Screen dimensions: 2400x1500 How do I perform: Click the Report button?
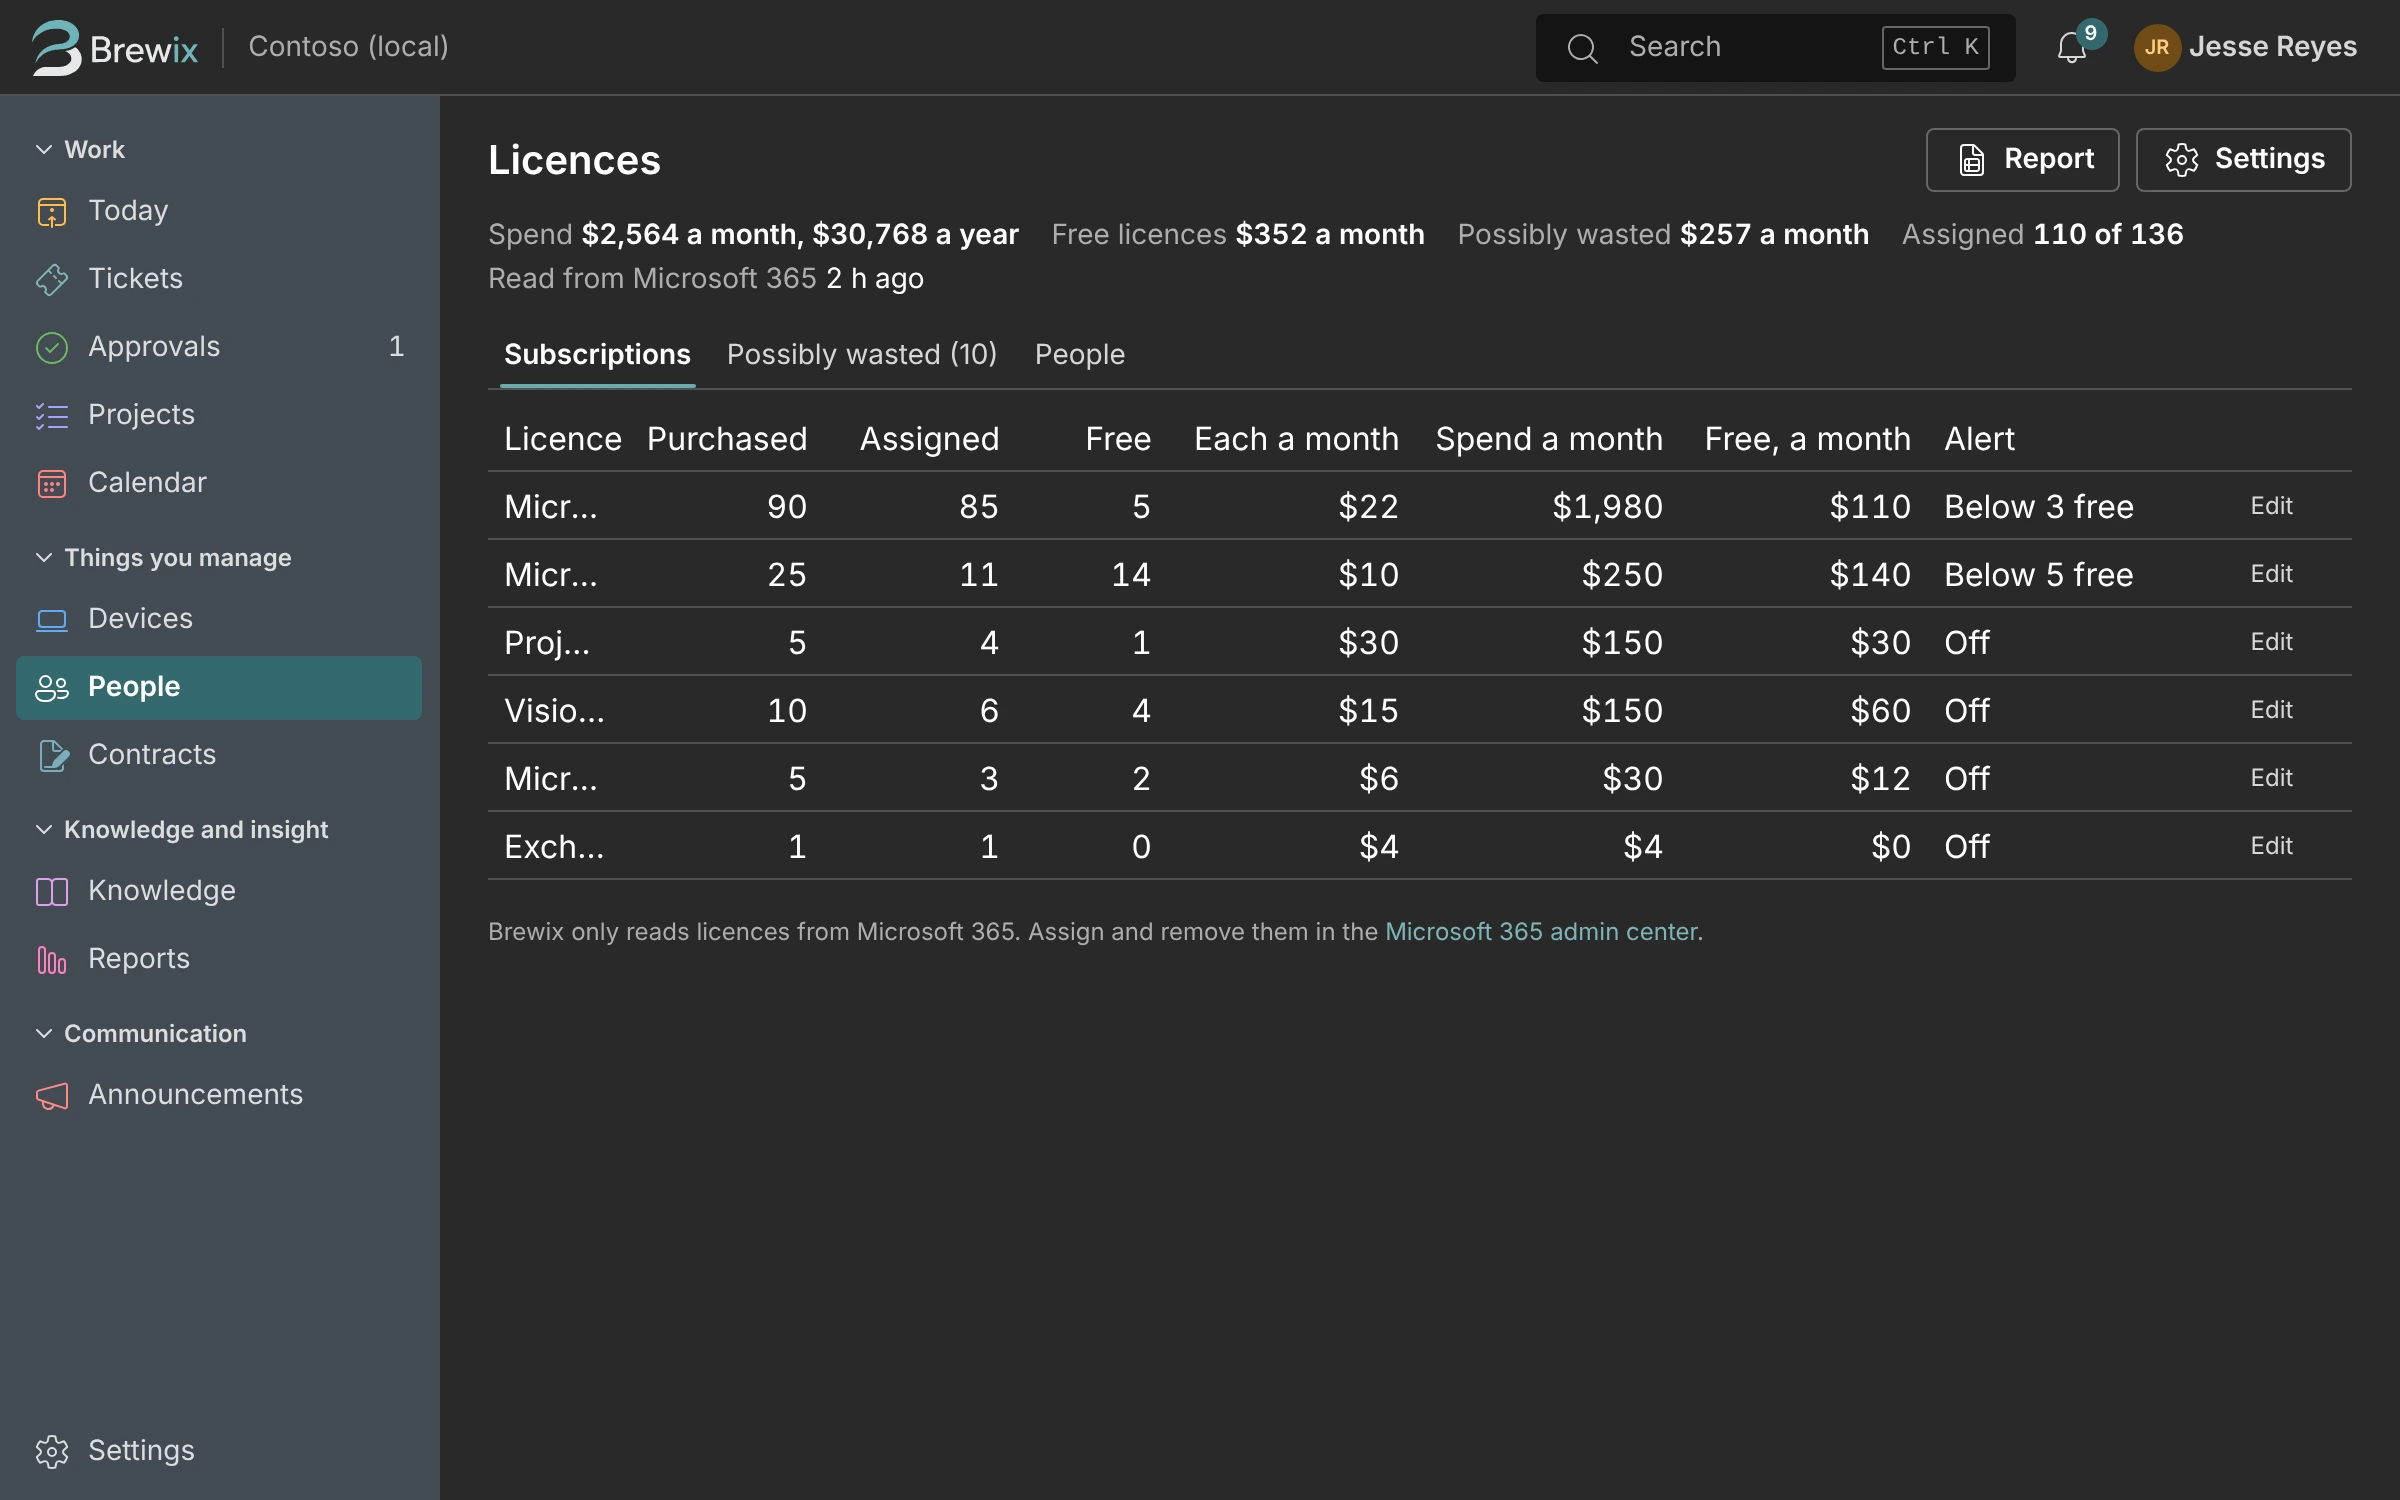click(2022, 159)
